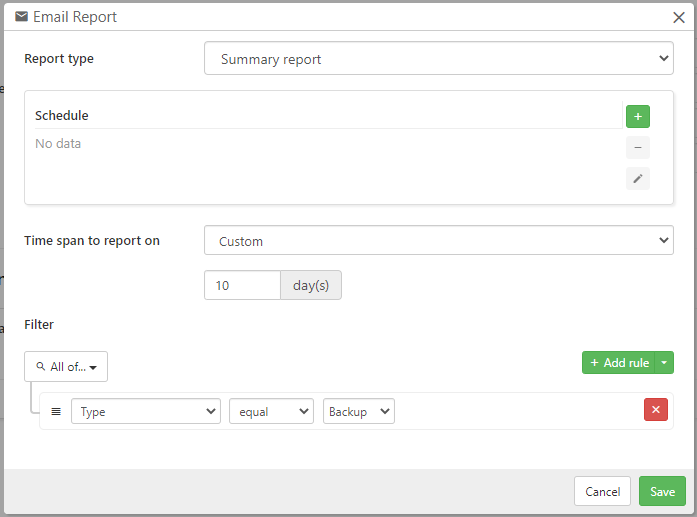The height and width of the screenshot is (517, 697).
Task: Change the 'equal' operator dropdown
Action: [271, 411]
